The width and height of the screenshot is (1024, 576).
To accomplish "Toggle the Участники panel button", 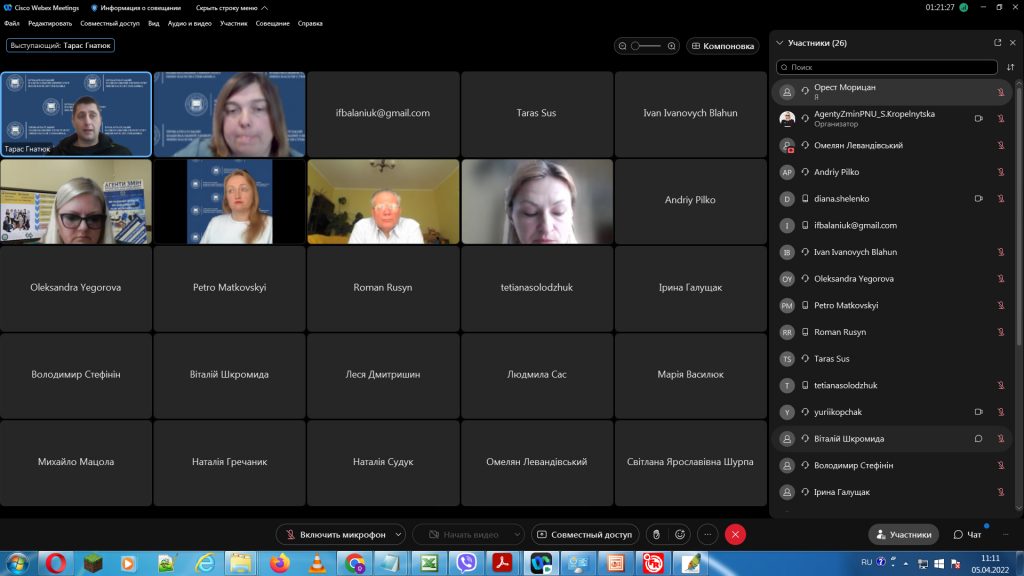I will 903,535.
